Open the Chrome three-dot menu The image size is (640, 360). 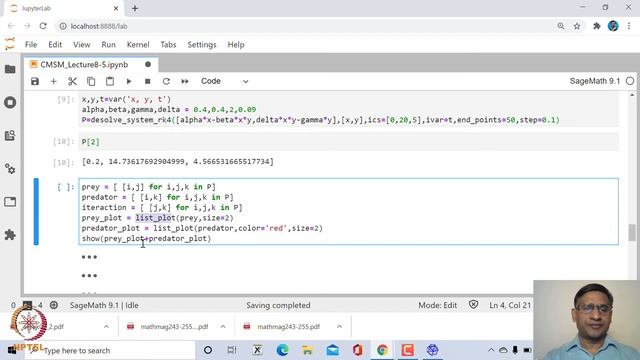pos(629,26)
